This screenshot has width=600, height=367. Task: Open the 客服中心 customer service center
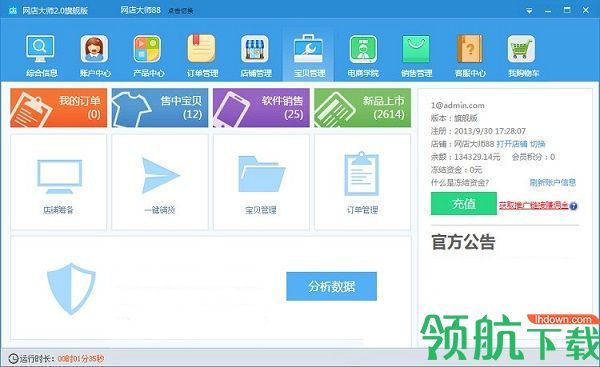(470, 55)
